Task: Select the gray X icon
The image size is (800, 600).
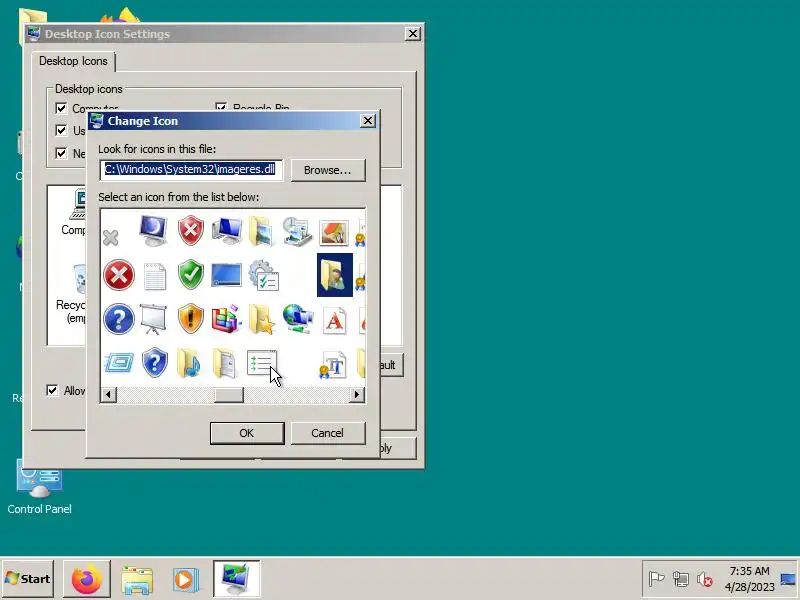Action: 111,237
